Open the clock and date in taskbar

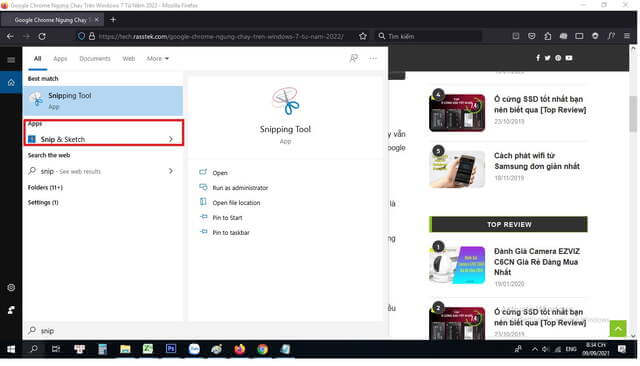tap(596, 349)
